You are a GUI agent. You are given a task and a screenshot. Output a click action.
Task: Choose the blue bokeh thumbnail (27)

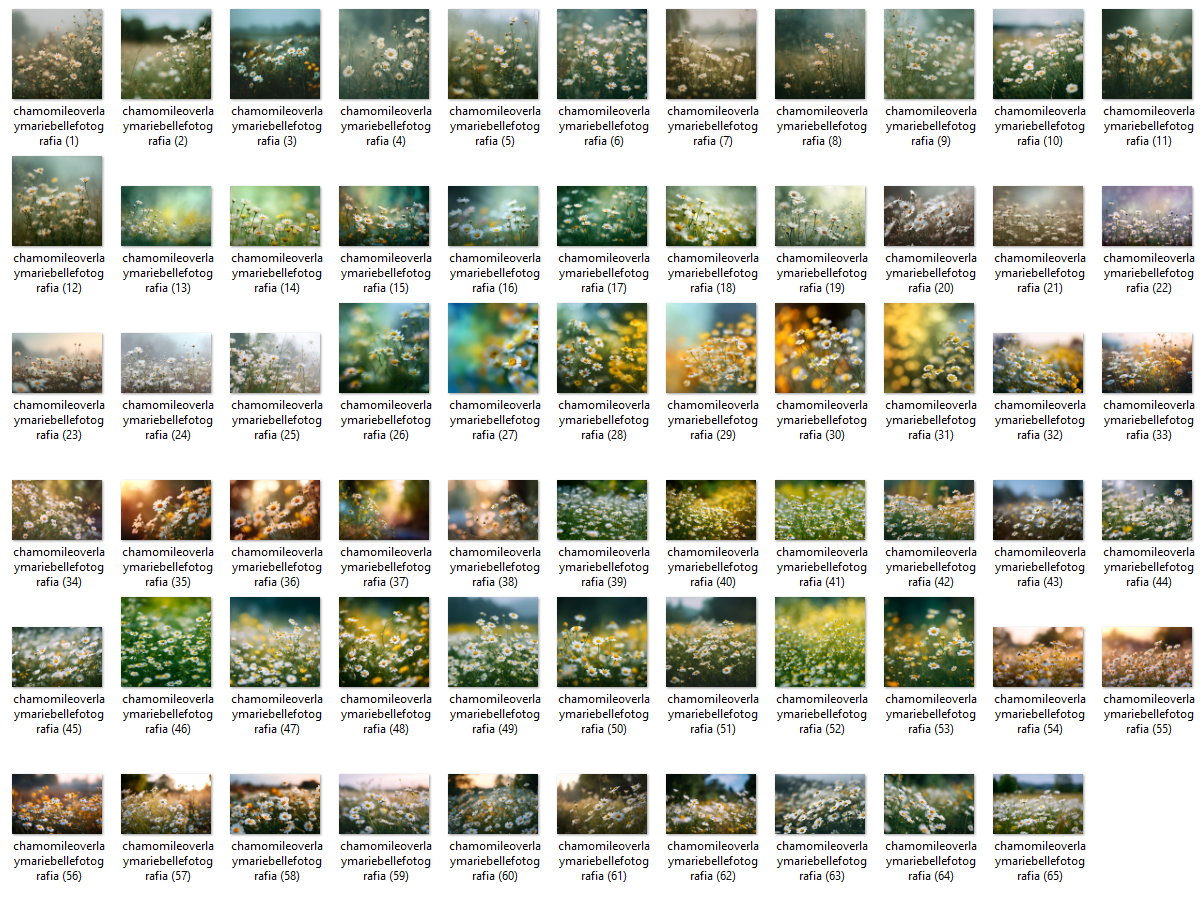point(493,348)
